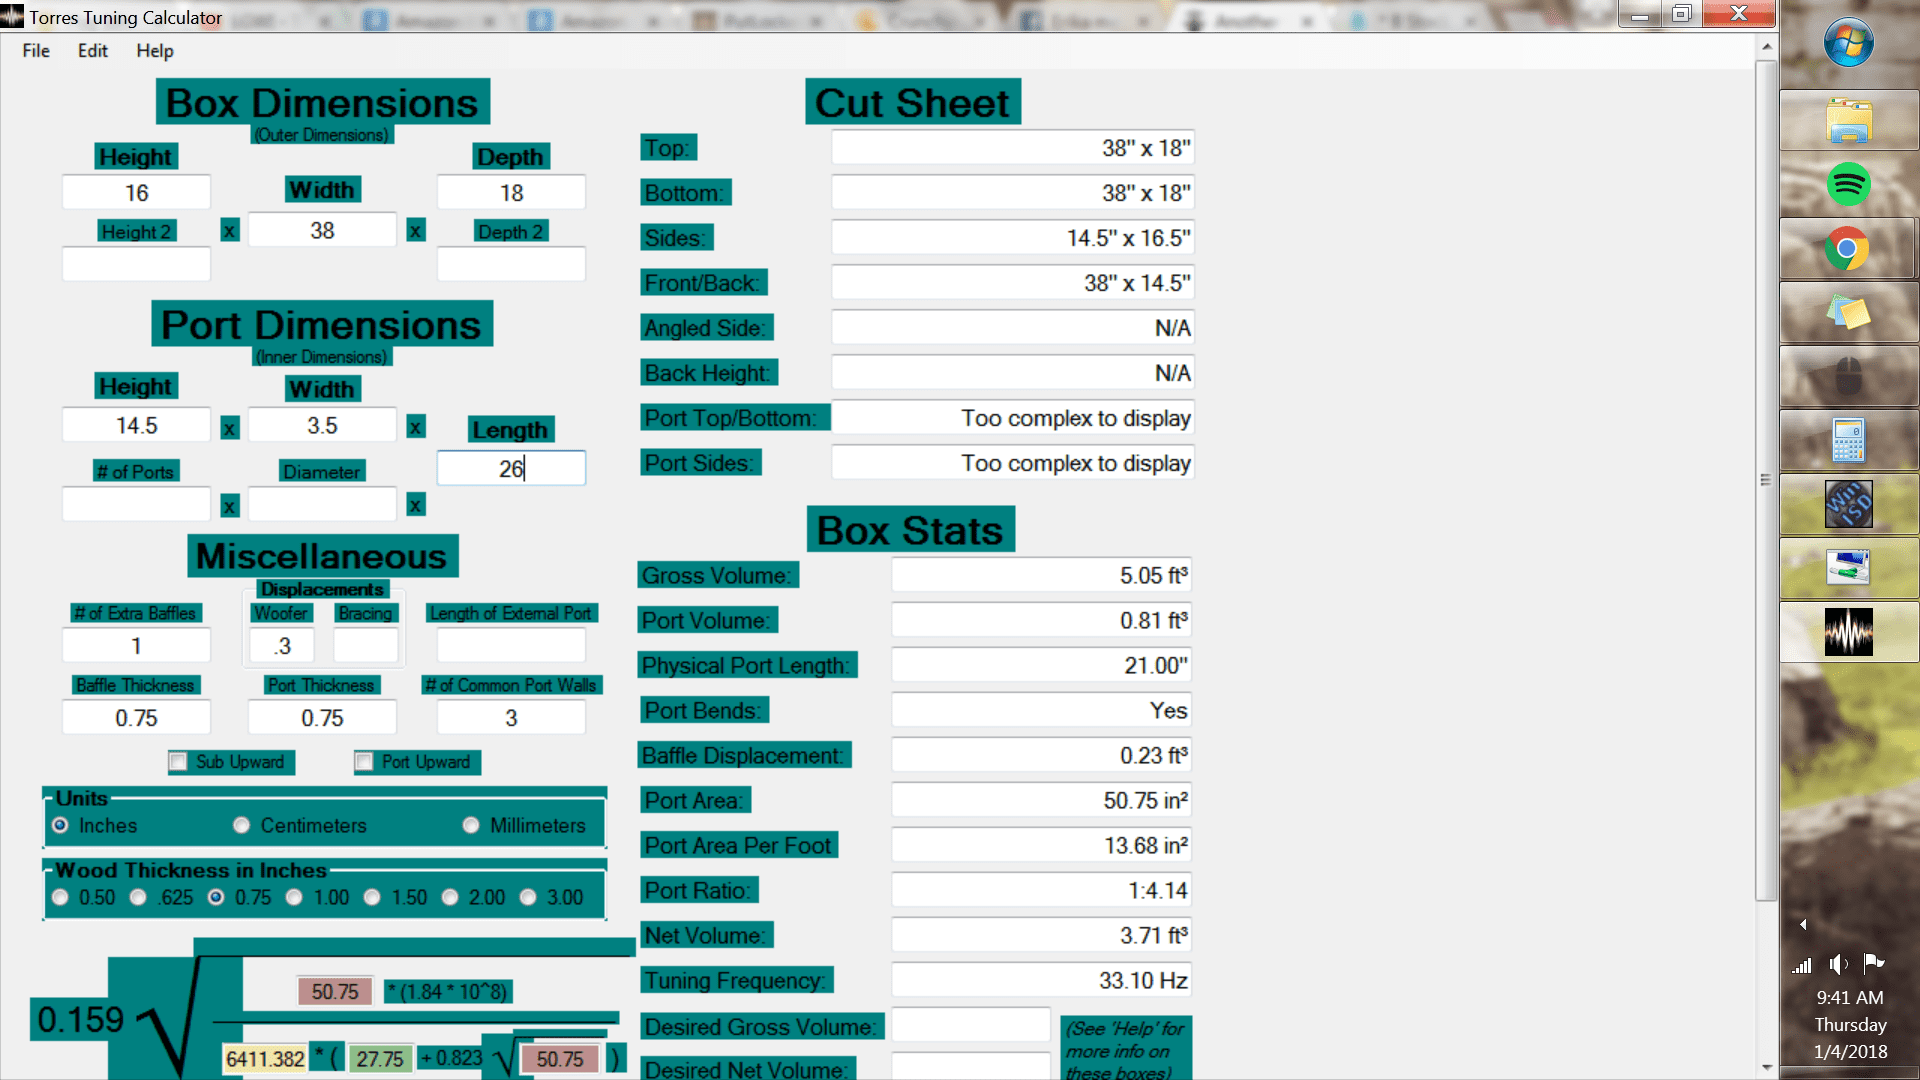Click the Box Height input field
The width and height of the screenshot is (1920, 1080).
tap(136, 193)
